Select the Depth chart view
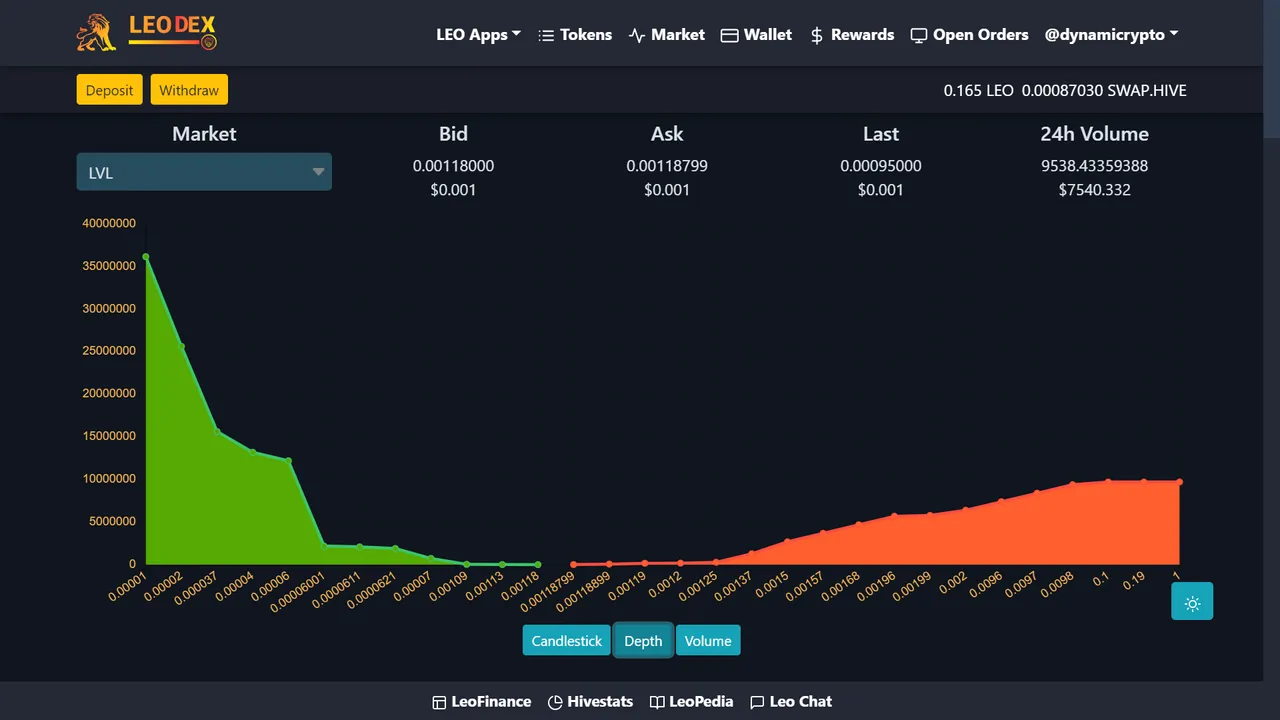The width and height of the screenshot is (1280, 720). point(643,641)
